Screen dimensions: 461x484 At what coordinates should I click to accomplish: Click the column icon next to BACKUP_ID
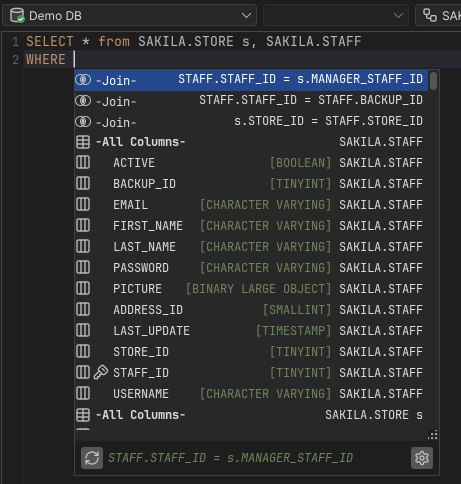(x=83, y=184)
